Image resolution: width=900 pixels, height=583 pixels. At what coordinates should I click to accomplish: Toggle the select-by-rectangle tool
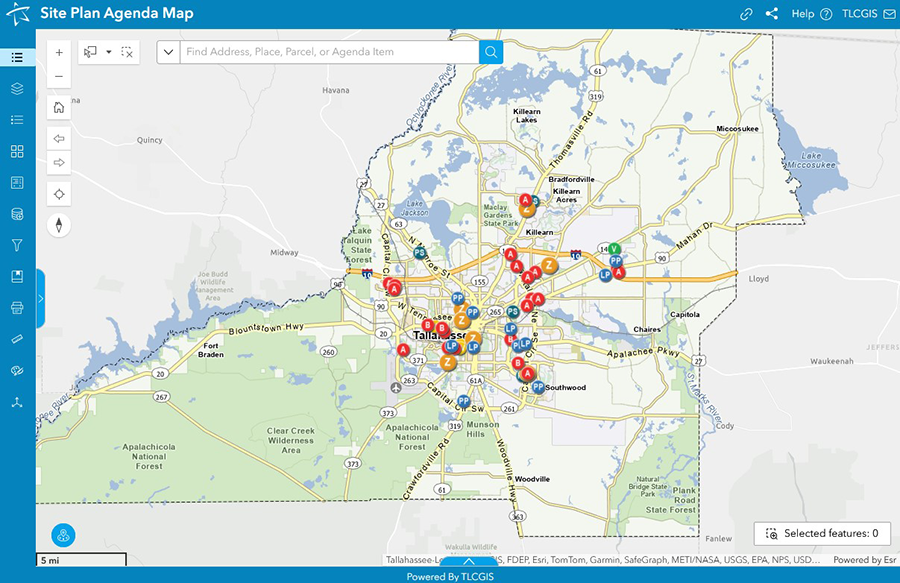89,51
